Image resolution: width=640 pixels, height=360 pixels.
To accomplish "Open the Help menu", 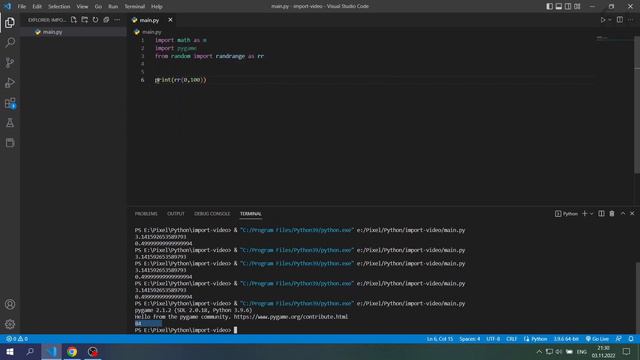I will 157,6.
